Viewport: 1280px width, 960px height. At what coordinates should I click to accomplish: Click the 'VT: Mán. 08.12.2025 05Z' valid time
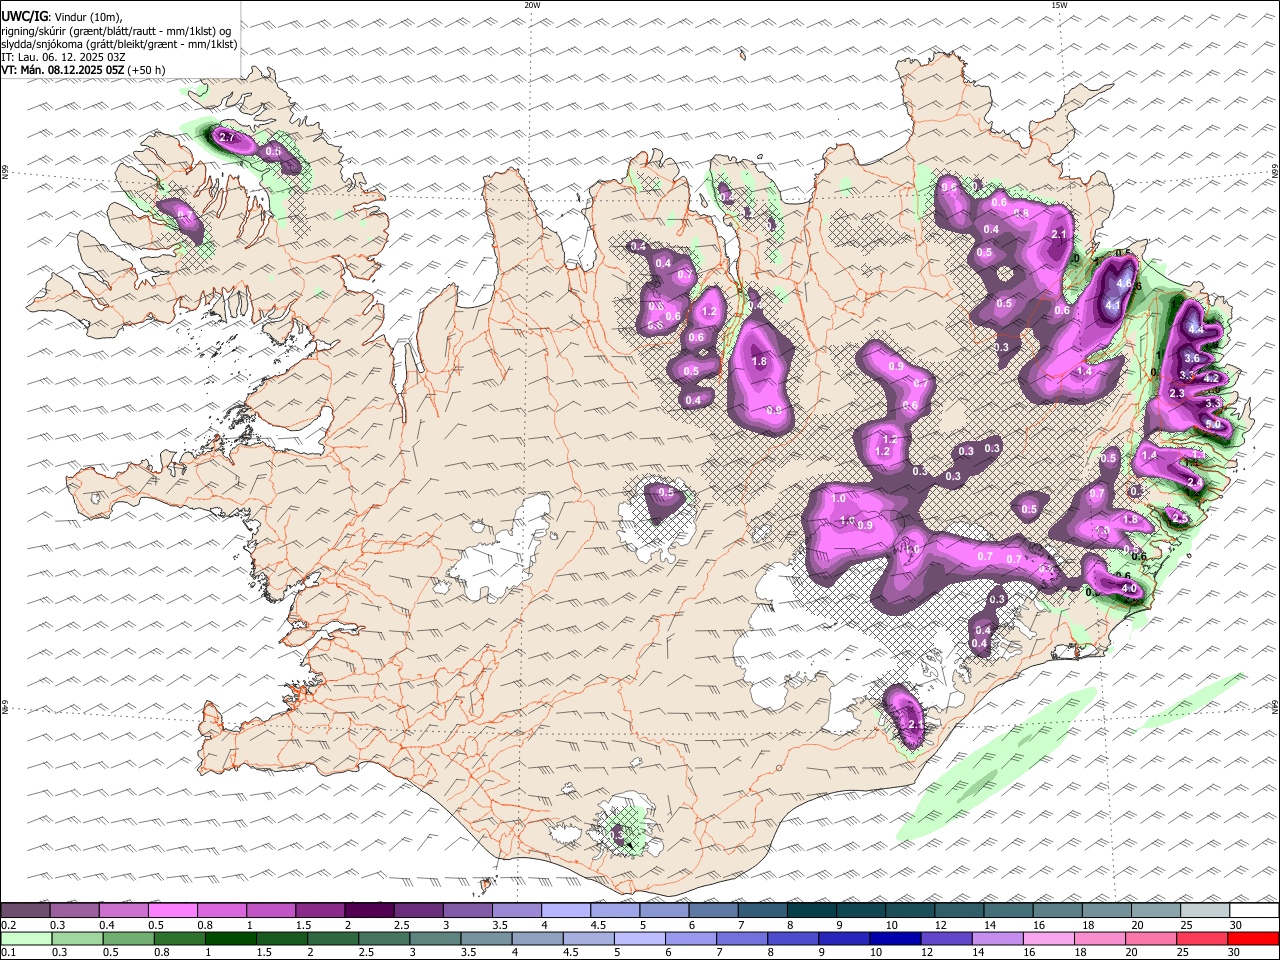click(x=62, y=70)
